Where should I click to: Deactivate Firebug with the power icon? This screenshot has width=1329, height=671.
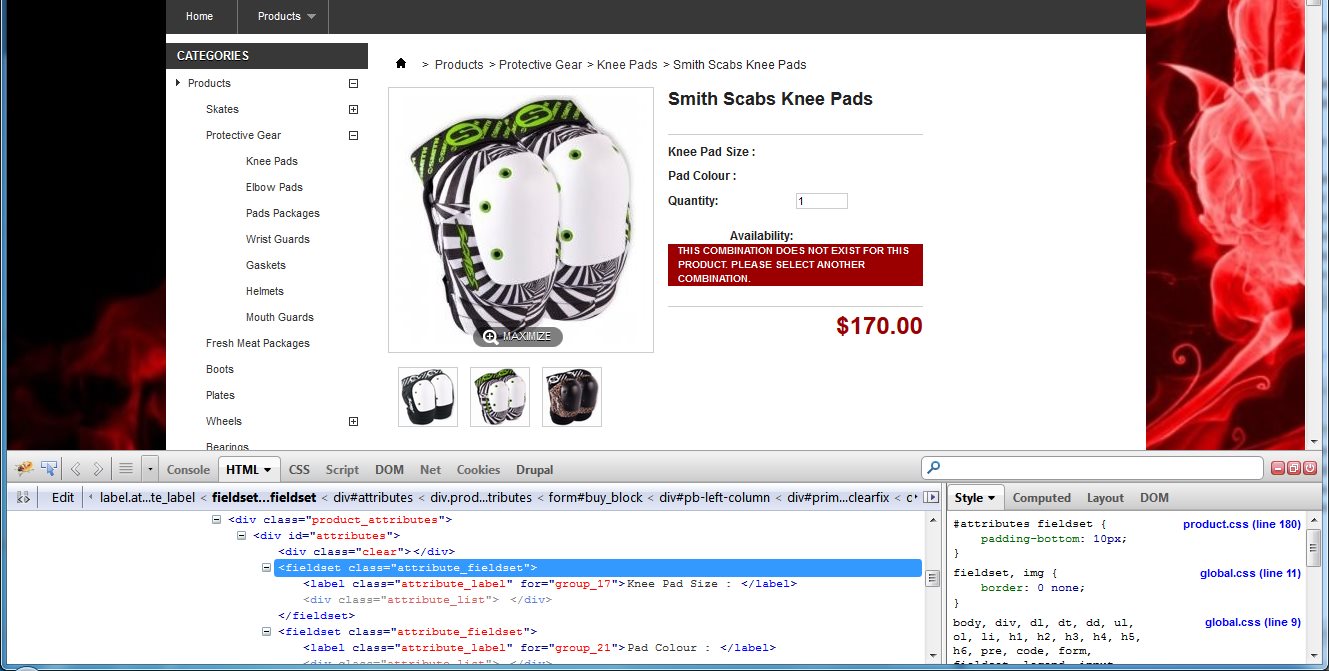pyautogui.click(x=1309, y=468)
